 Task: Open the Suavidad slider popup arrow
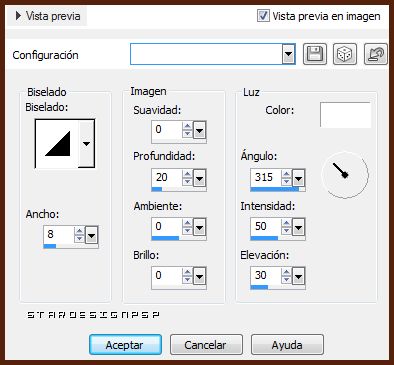[x=199, y=130]
